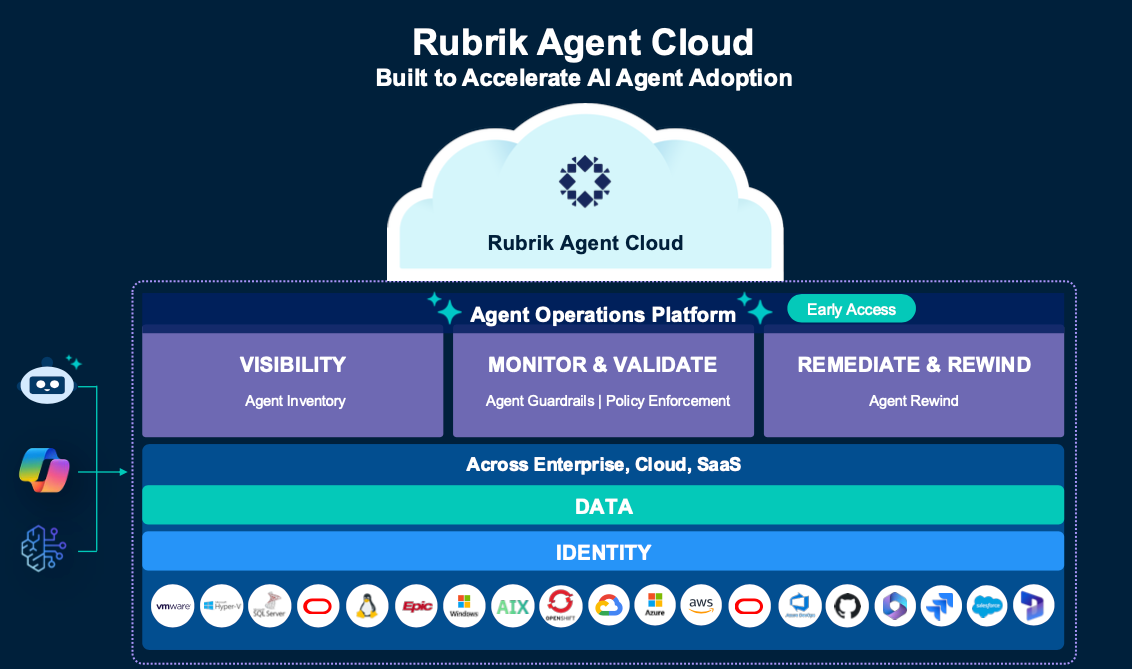Viewport: 1132px width, 669px height.
Task: Click 'Built to Accelerate AI Agent Adoption' subtitle
Action: click(584, 78)
